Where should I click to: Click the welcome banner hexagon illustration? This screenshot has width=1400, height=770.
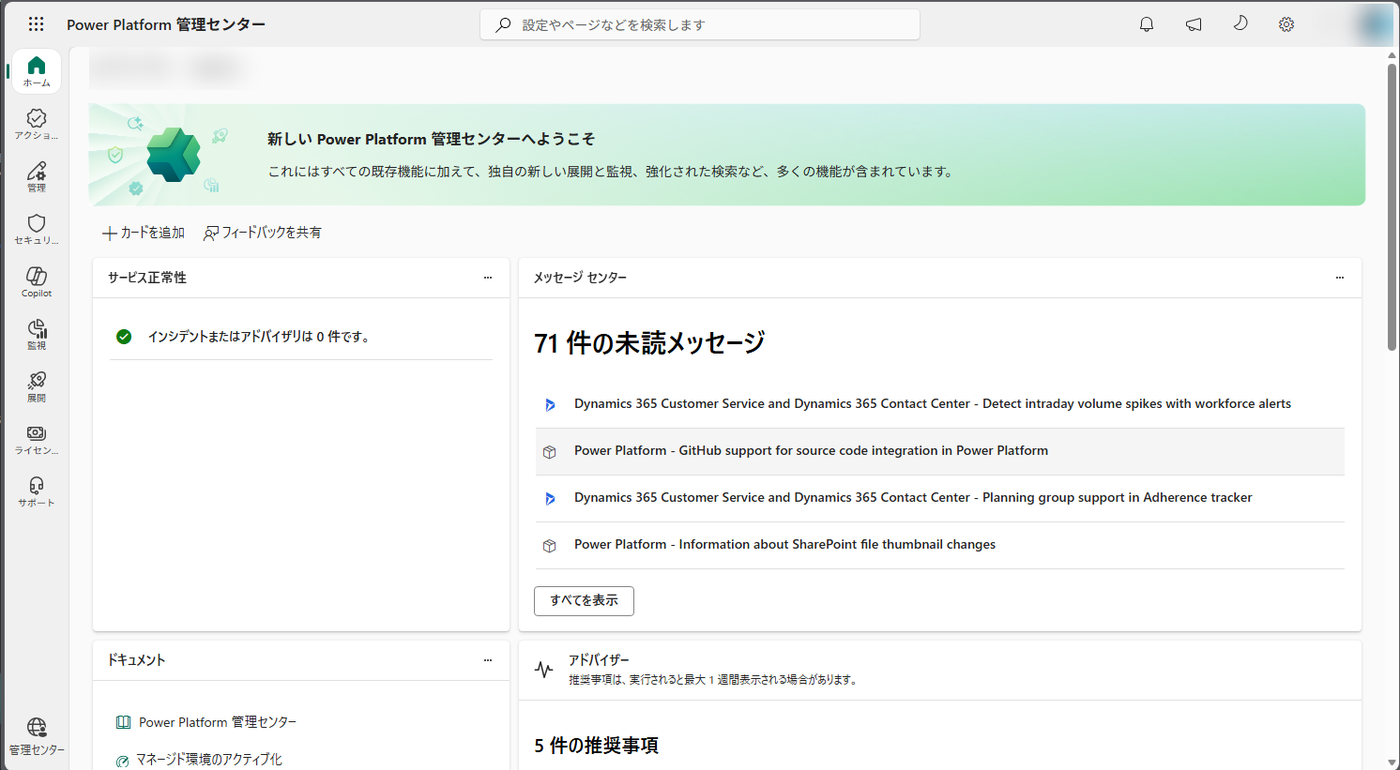coord(173,154)
